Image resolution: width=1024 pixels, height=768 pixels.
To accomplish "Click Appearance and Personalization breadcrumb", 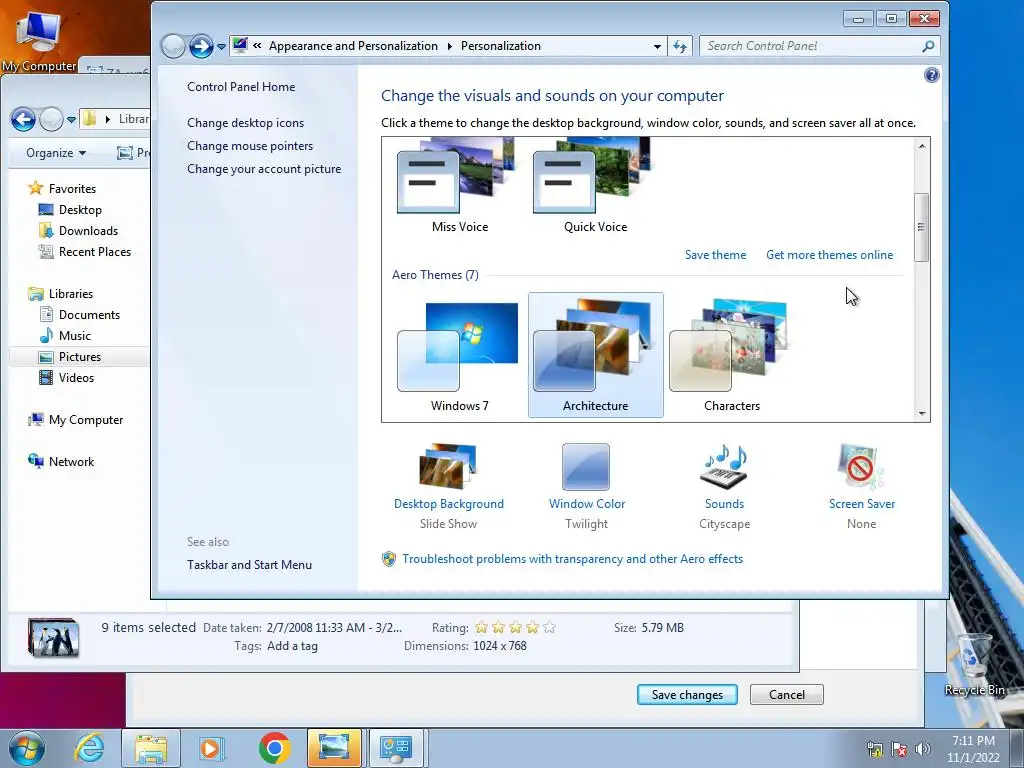I will (353, 46).
